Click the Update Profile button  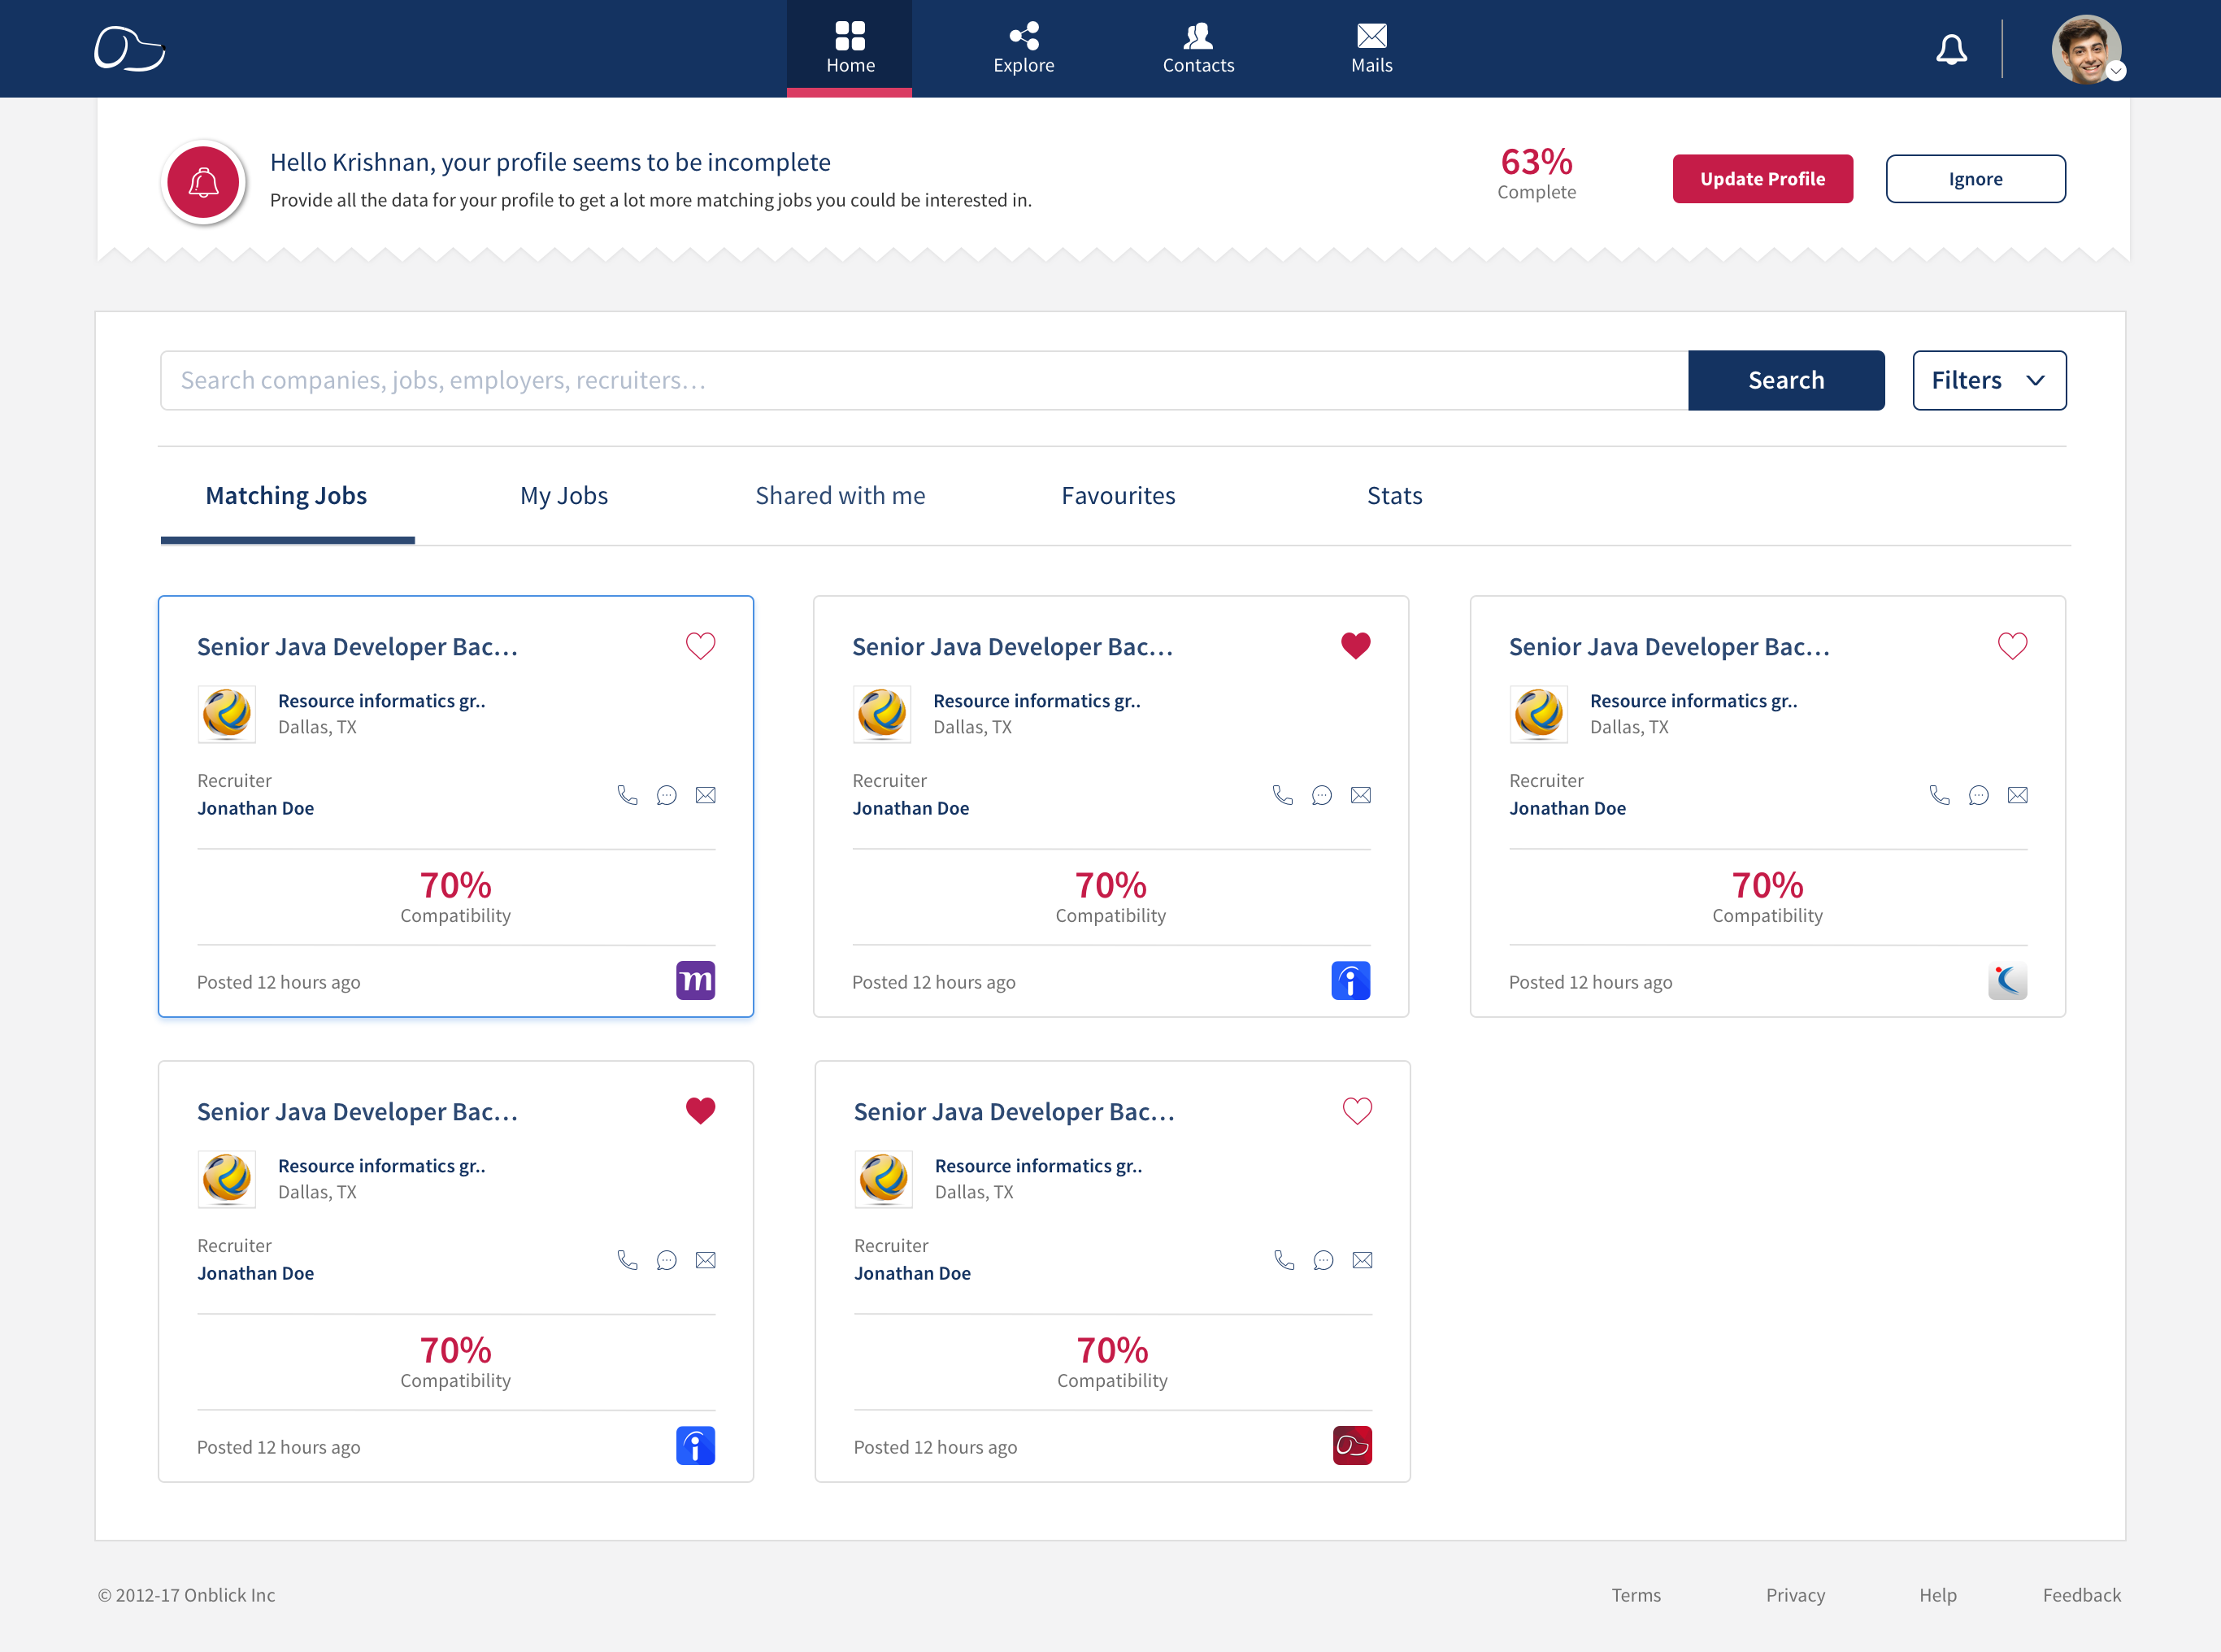[1762, 179]
